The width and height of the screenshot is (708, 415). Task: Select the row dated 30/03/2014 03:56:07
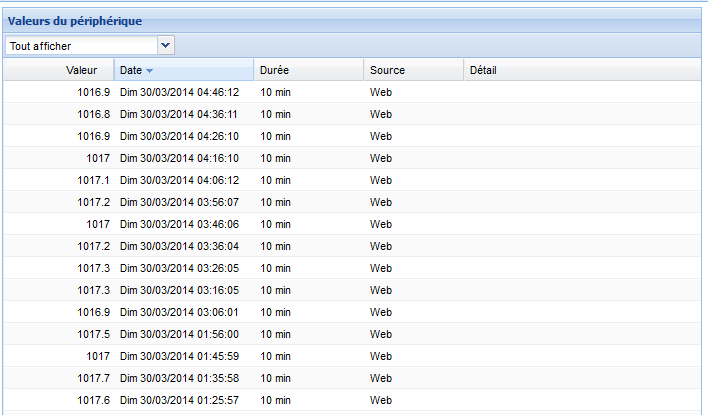click(x=179, y=202)
